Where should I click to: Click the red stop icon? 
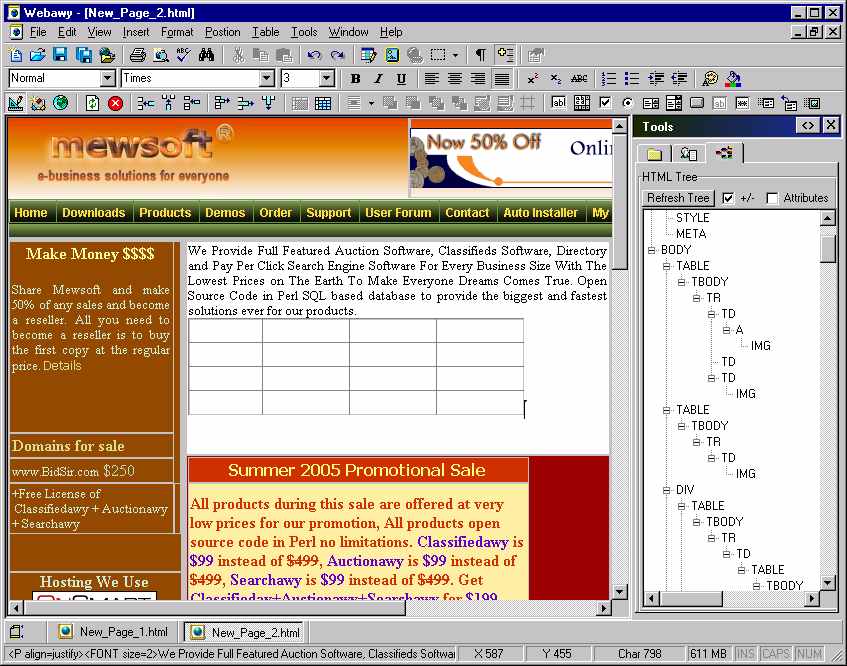click(x=115, y=103)
